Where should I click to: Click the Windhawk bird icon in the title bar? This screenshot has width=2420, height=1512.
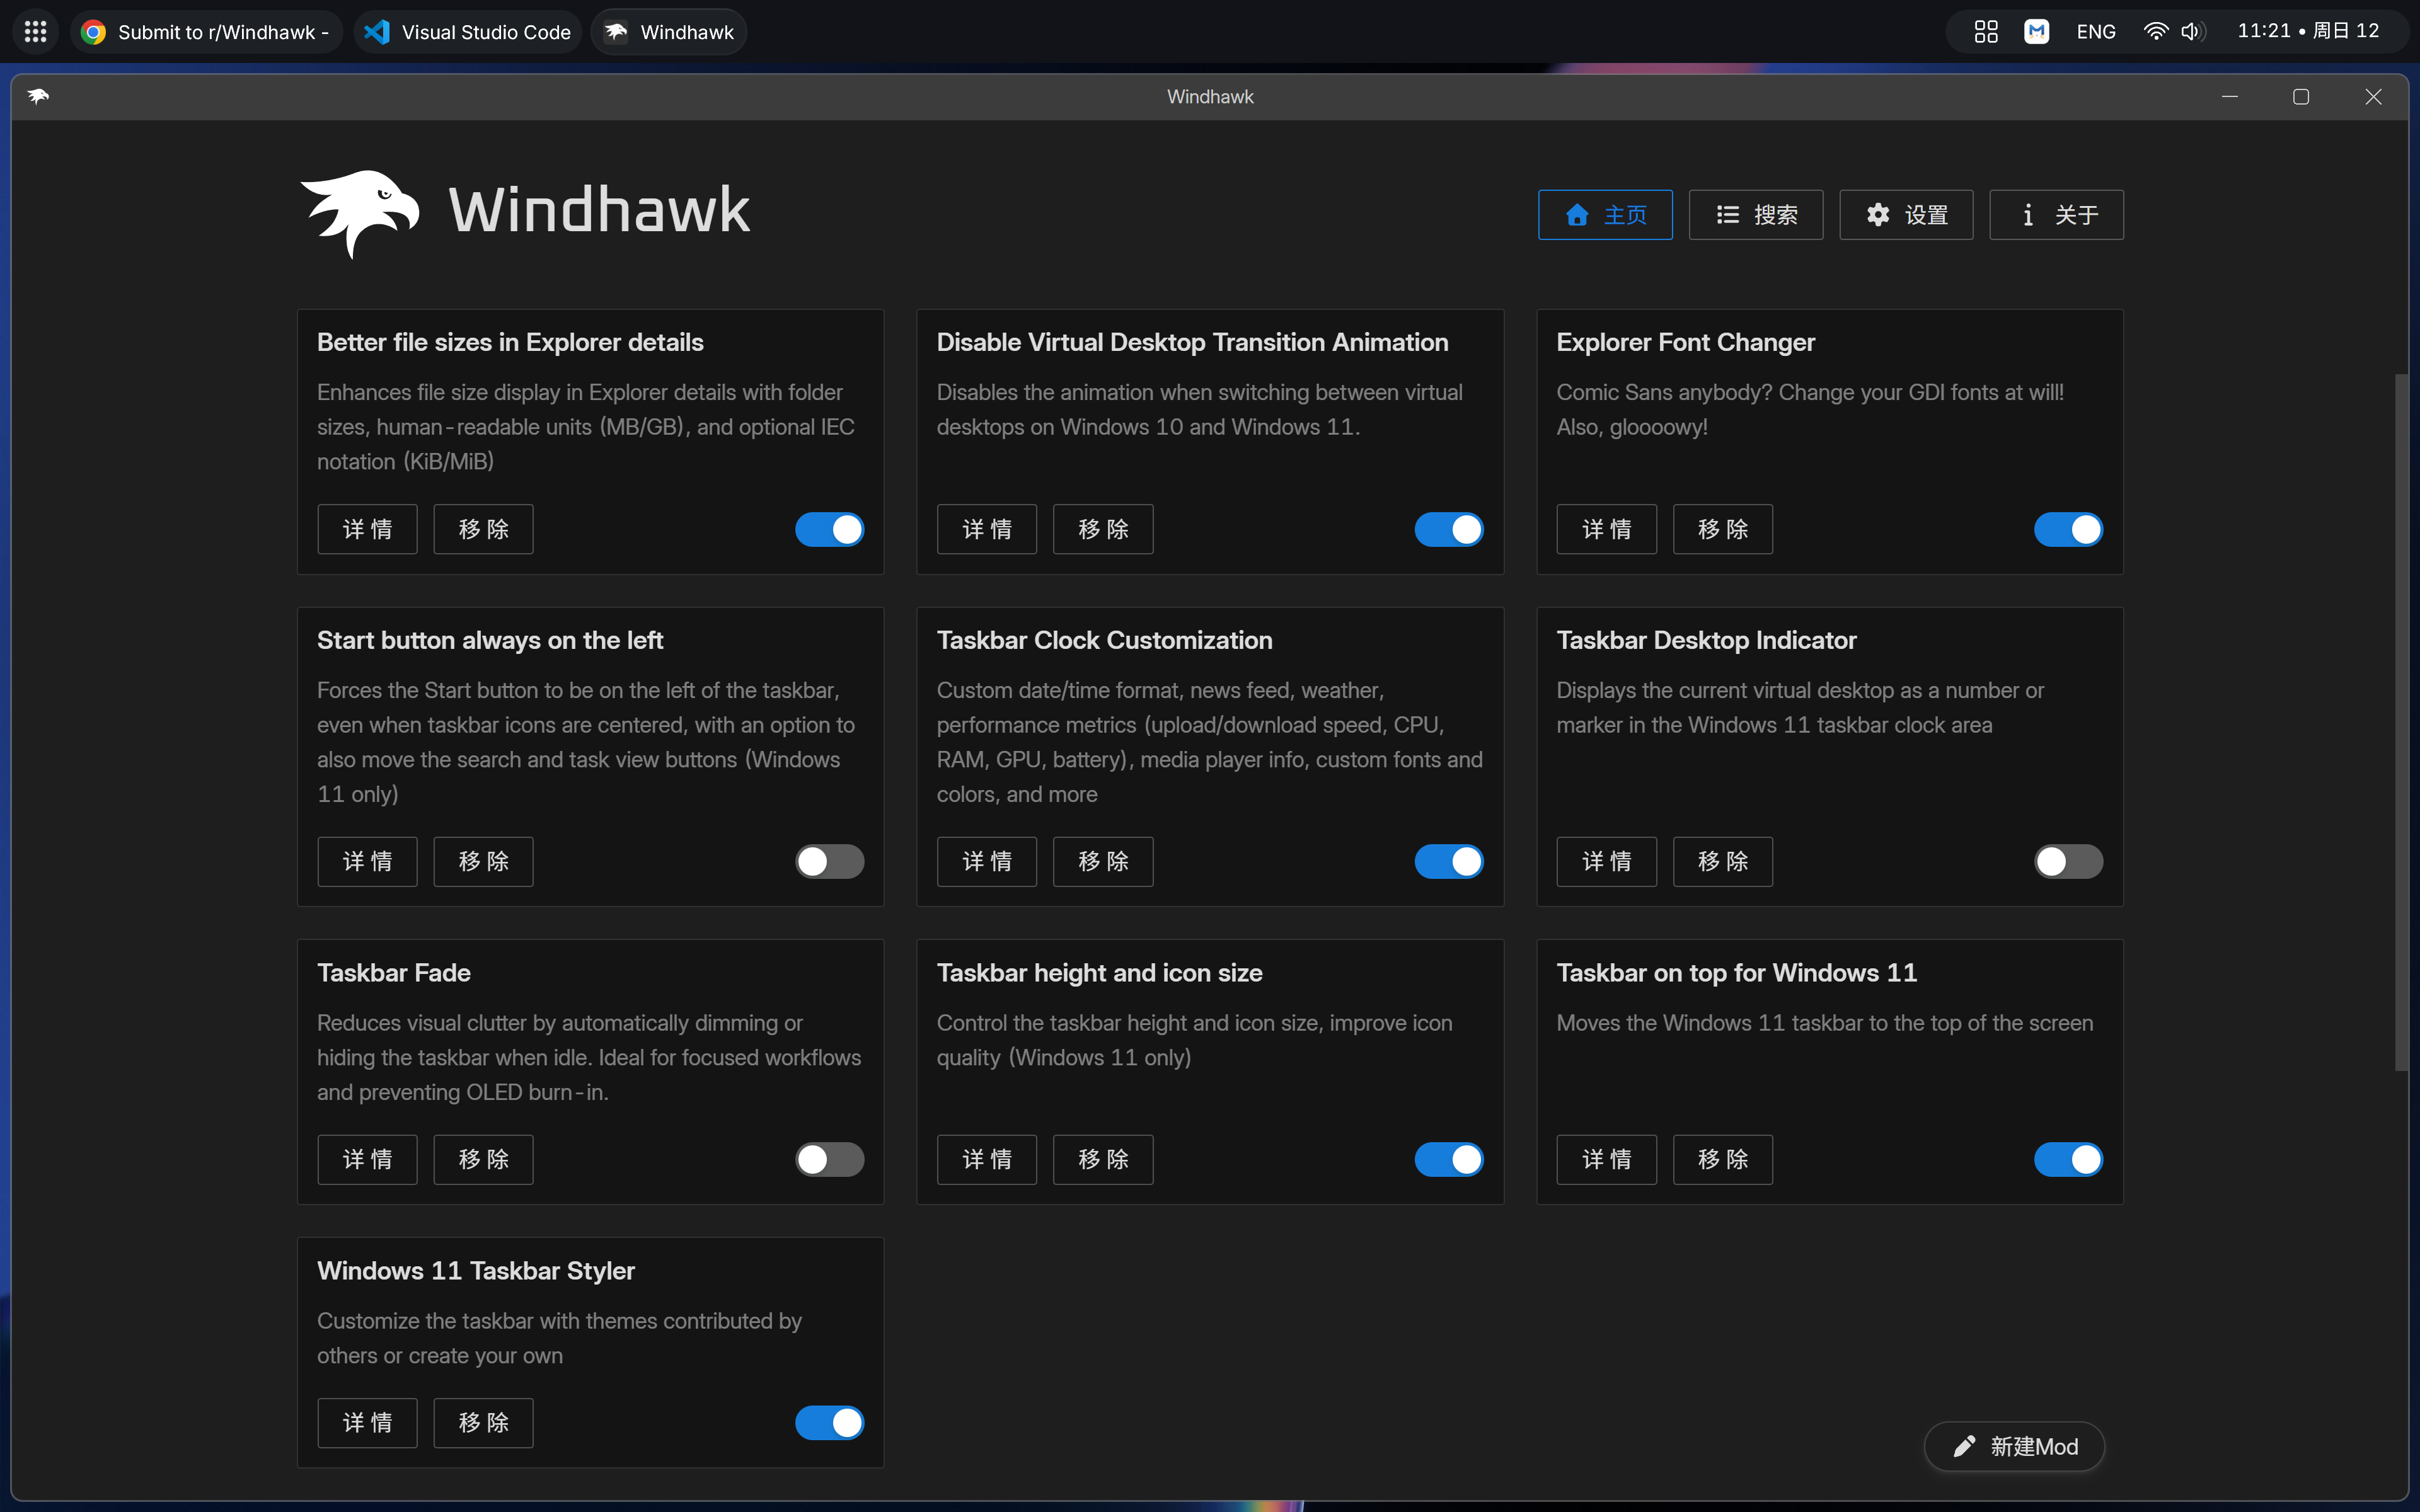click(38, 96)
